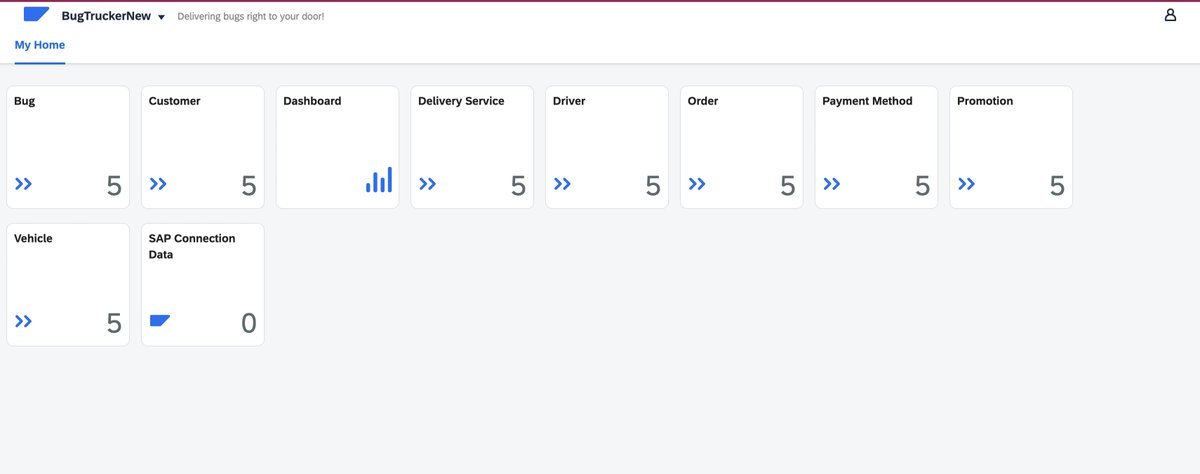Expand the BugTruckerNew title dropdown arrow
1200x474 pixels.
161,17
